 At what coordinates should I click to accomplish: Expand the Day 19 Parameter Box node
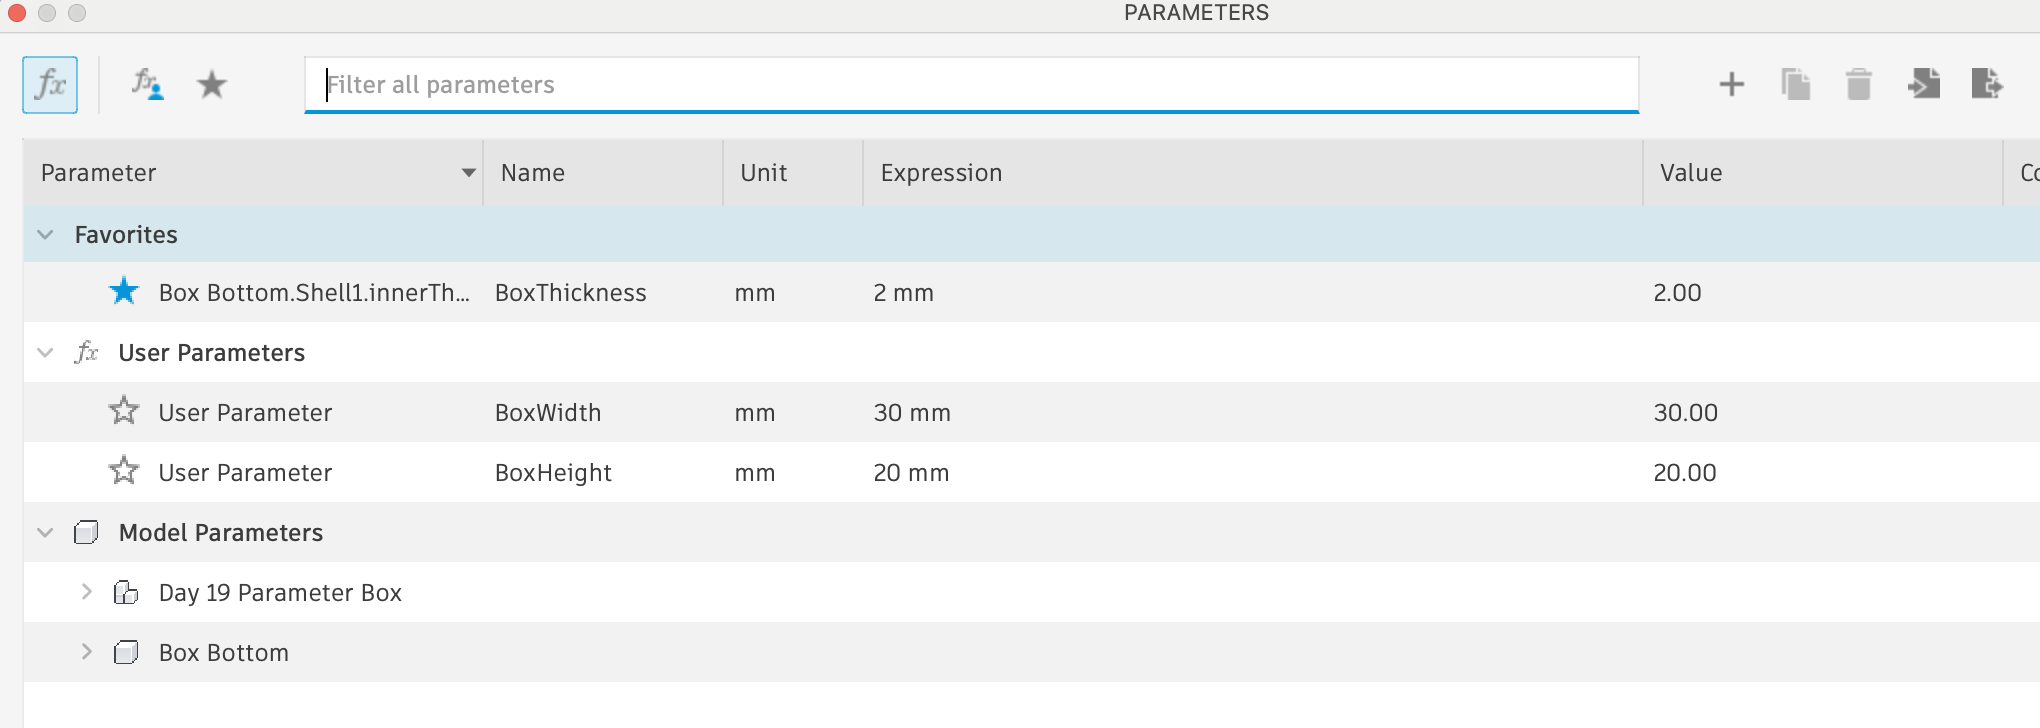tap(87, 592)
